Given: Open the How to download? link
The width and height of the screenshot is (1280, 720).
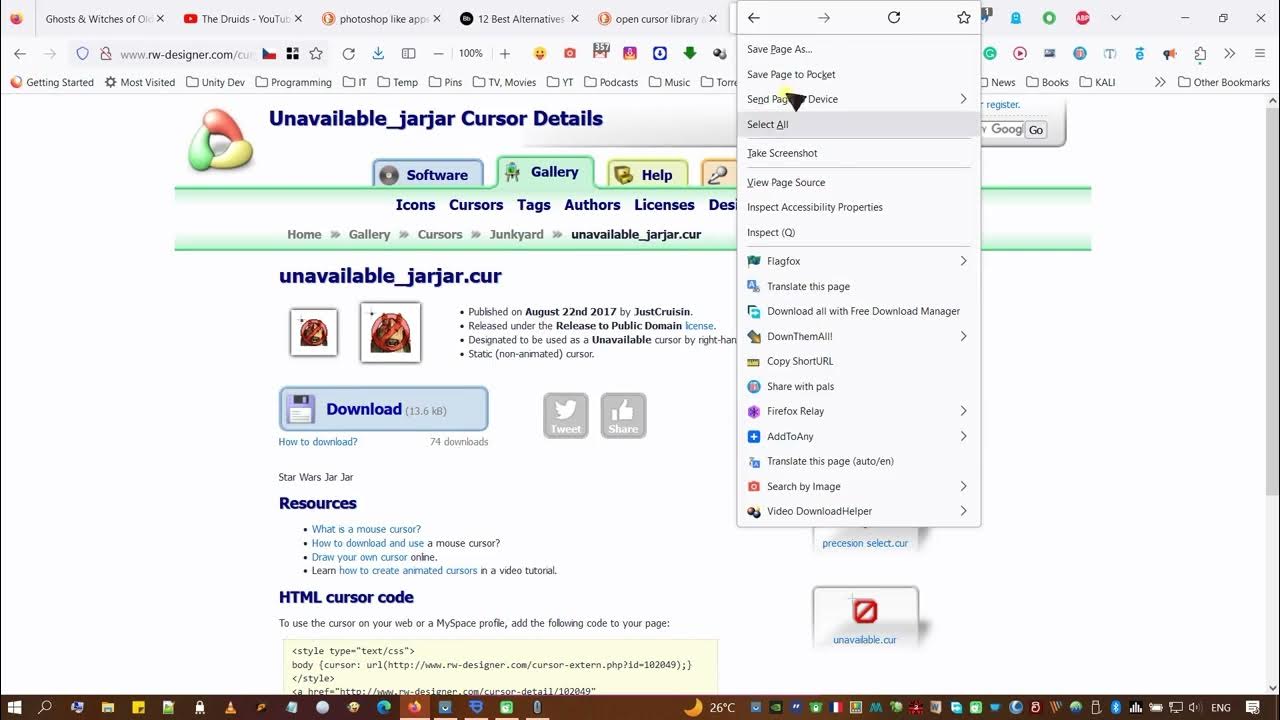Looking at the screenshot, I should coord(318,441).
